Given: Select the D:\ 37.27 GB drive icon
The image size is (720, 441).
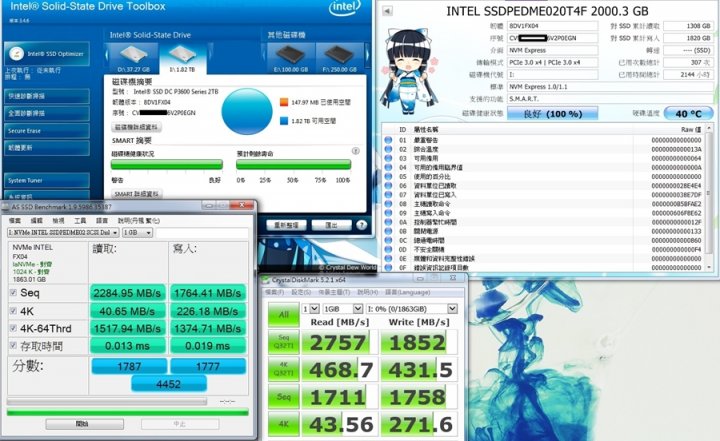Looking at the screenshot, I should point(133,59).
